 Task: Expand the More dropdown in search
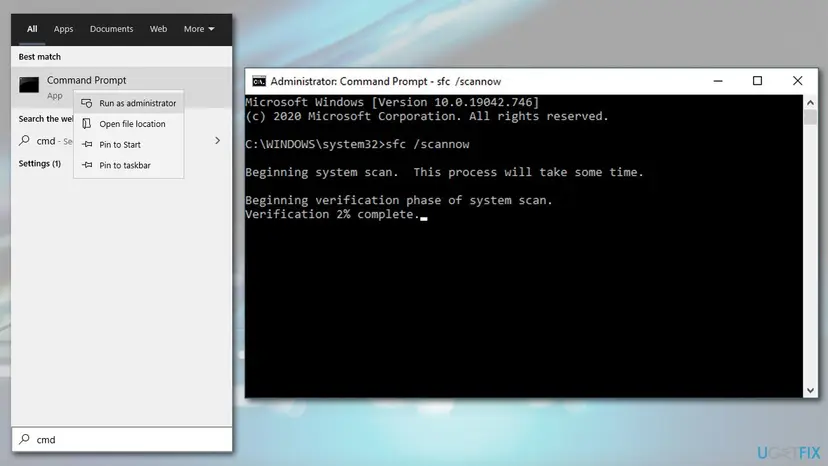tap(199, 29)
